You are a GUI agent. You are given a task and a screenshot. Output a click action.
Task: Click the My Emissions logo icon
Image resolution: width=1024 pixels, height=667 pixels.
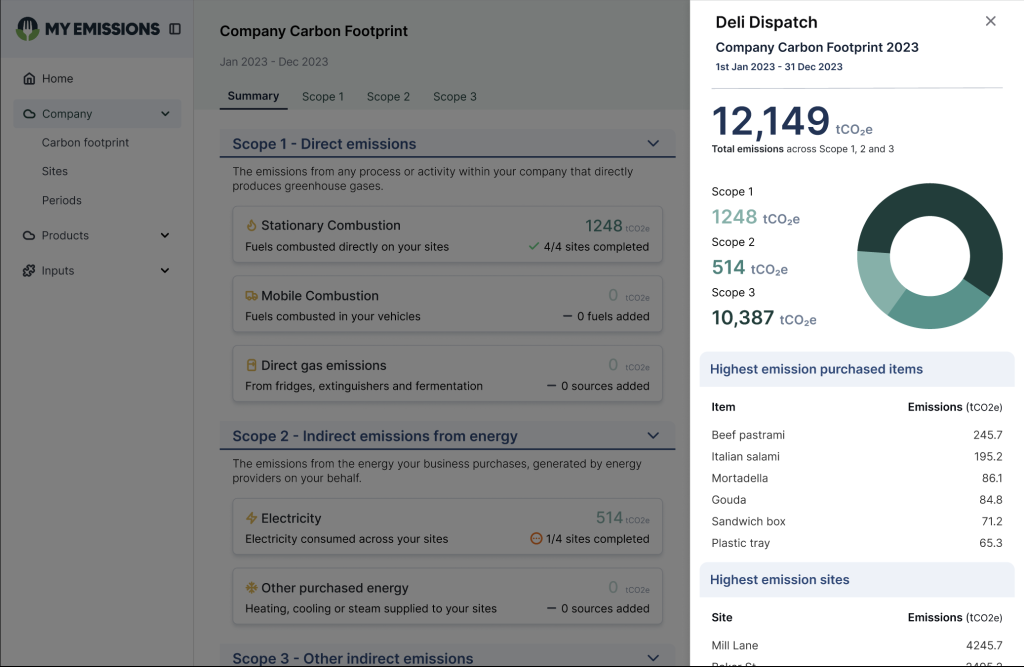(x=28, y=29)
